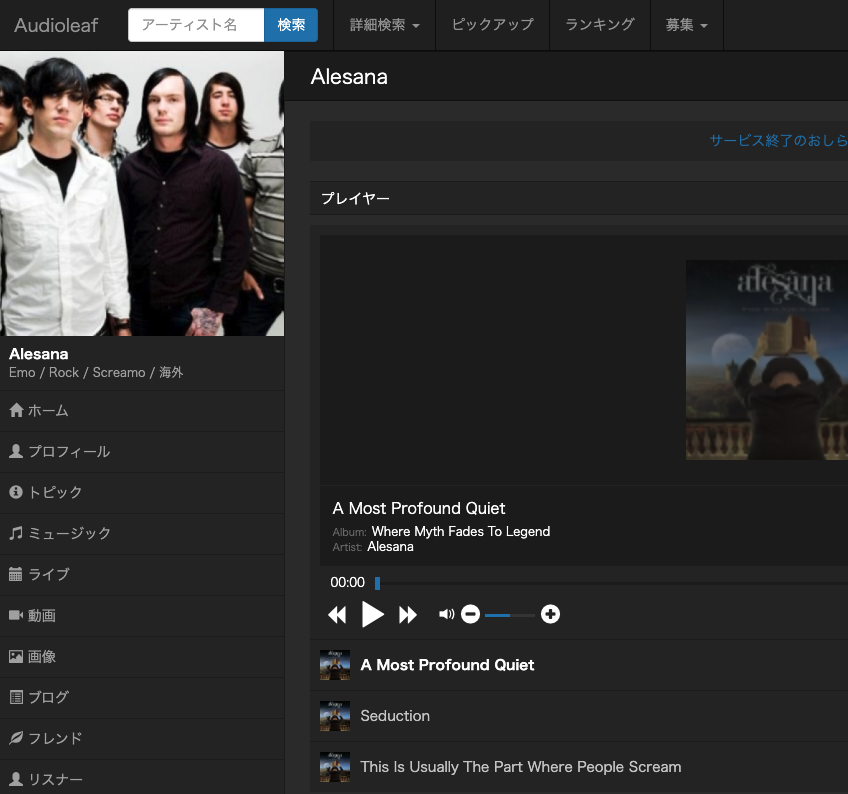Select This Is Usually The Part track

click(x=521, y=767)
